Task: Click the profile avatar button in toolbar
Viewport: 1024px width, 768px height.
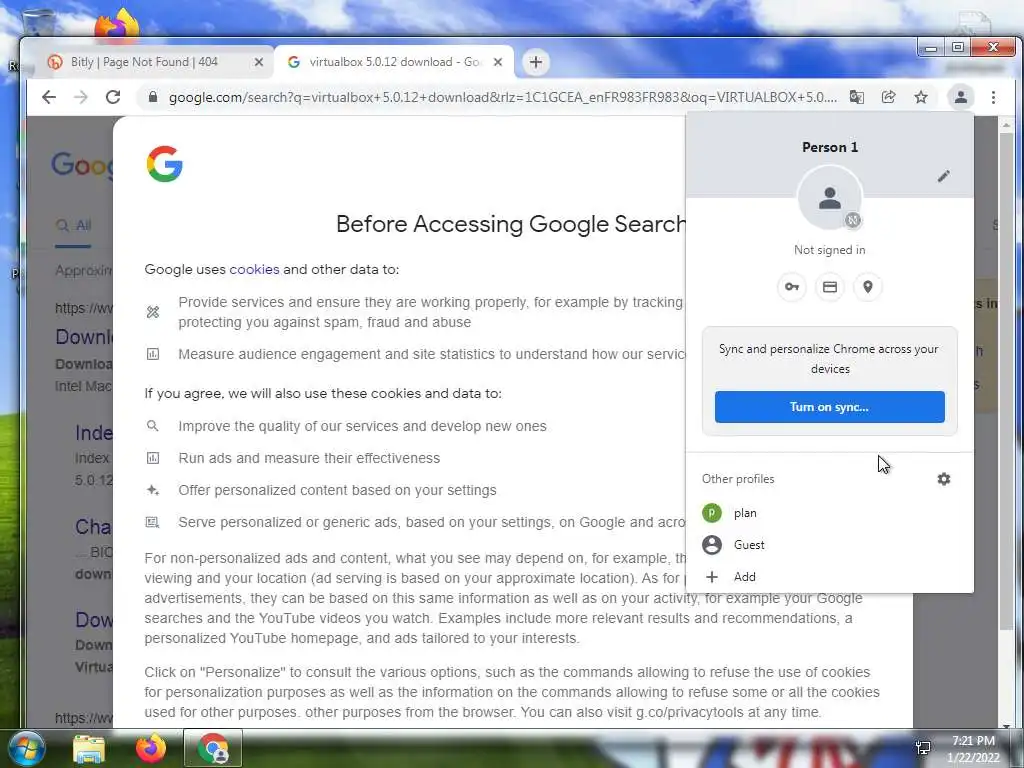Action: (961, 97)
